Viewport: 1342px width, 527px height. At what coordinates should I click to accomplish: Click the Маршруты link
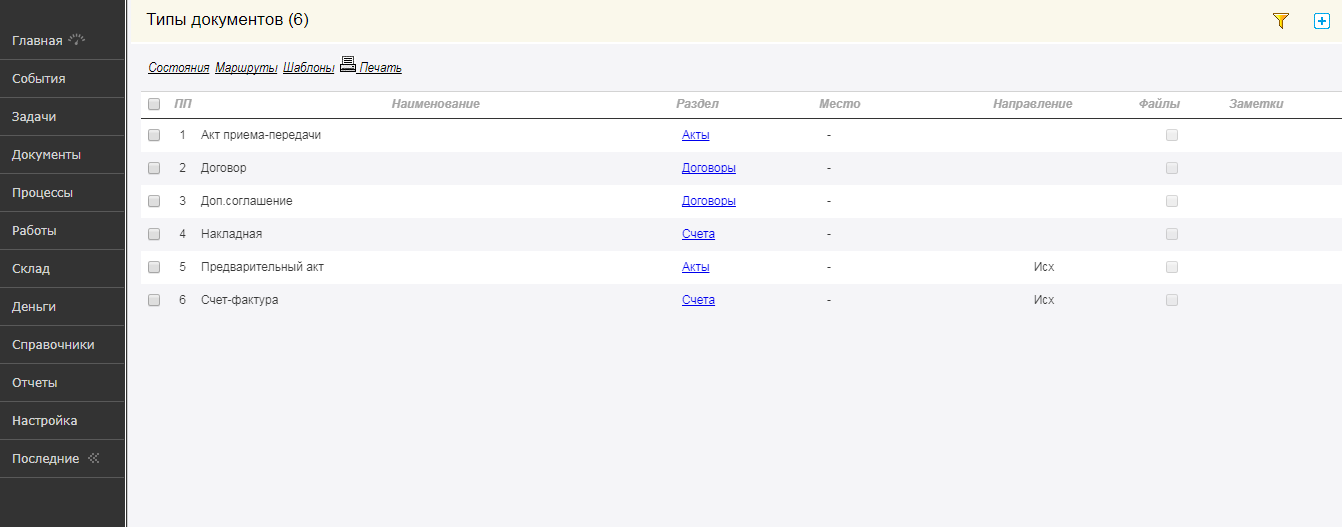tap(246, 68)
